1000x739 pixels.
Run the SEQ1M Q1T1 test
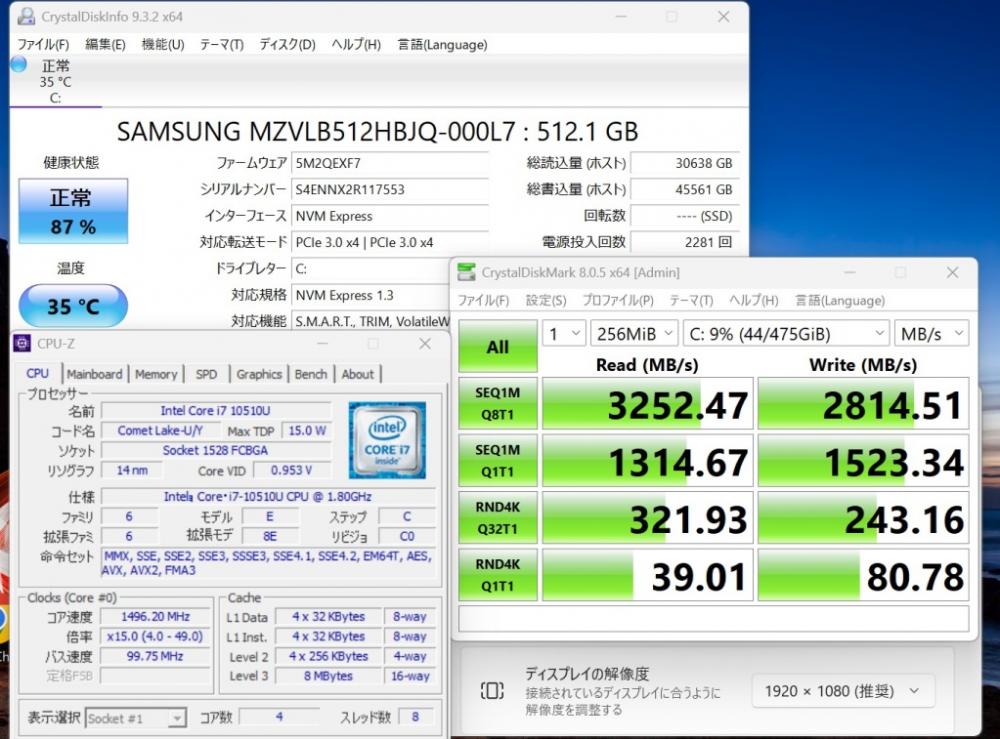pyautogui.click(x=497, y=460)
